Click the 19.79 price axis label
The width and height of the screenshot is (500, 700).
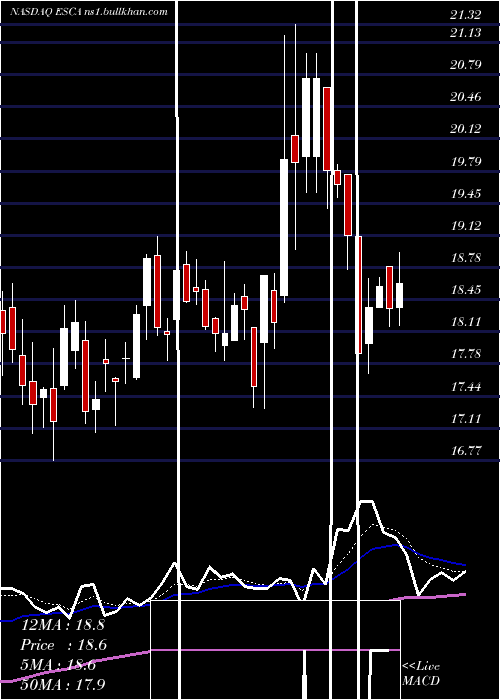tap(466, 162)
